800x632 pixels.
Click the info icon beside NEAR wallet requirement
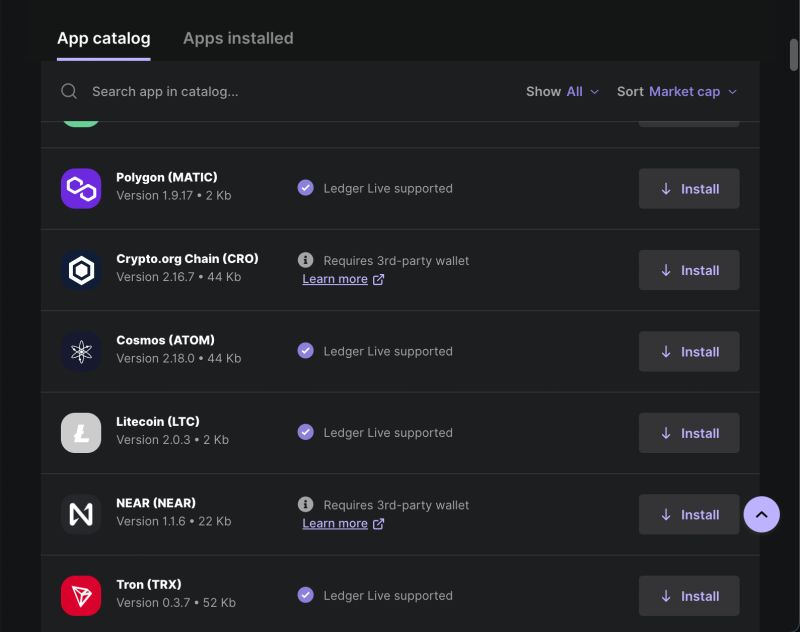306,505
